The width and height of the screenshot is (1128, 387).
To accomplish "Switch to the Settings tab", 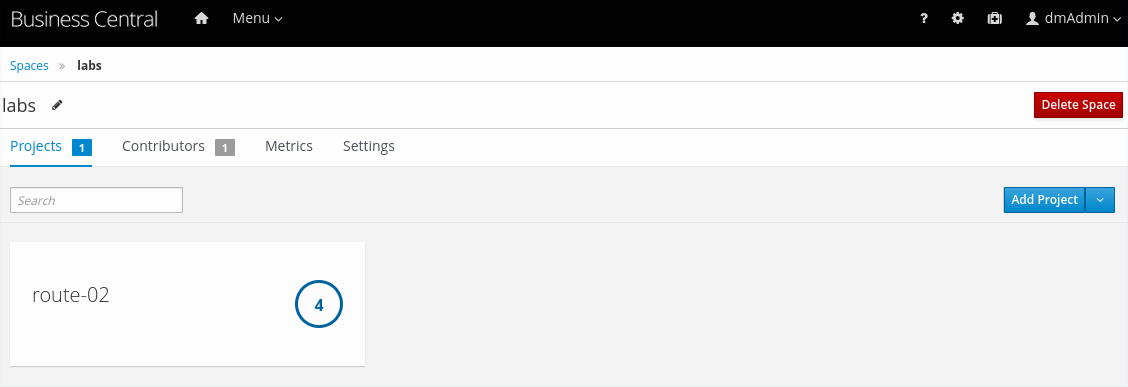I will (x=368, y=146).
